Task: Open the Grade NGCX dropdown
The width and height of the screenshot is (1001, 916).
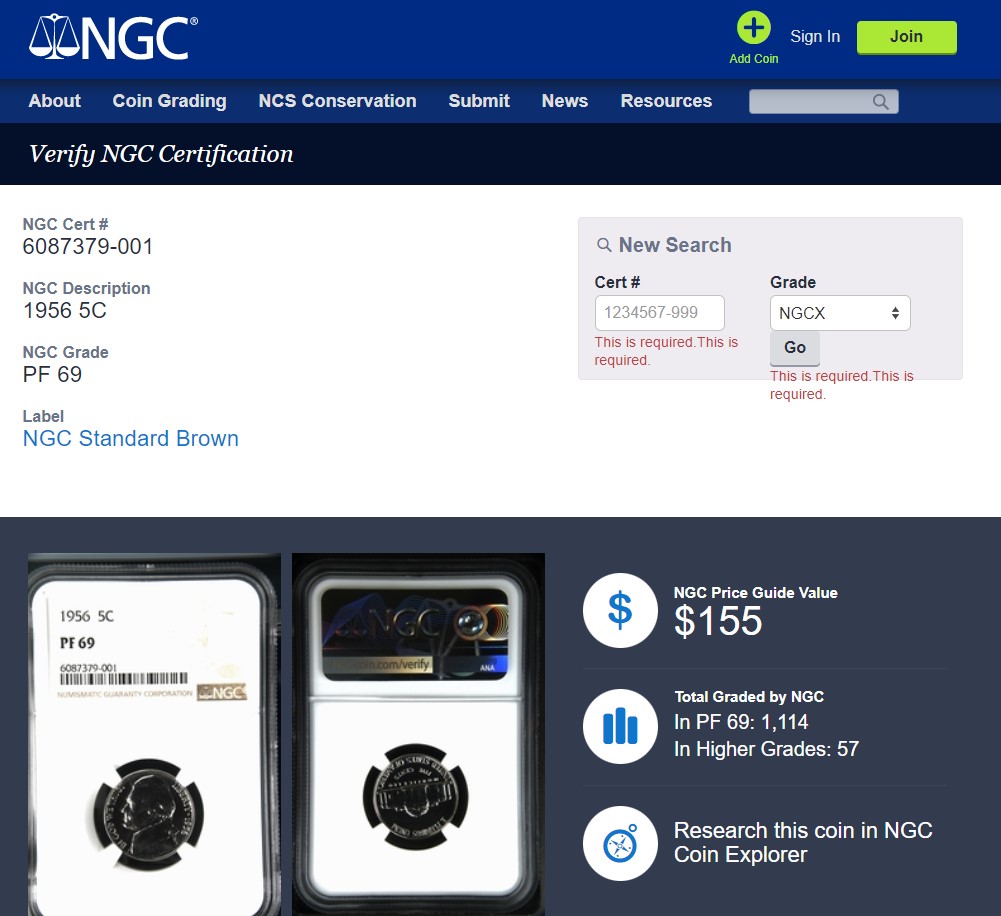Action: (x=840, y=313)
